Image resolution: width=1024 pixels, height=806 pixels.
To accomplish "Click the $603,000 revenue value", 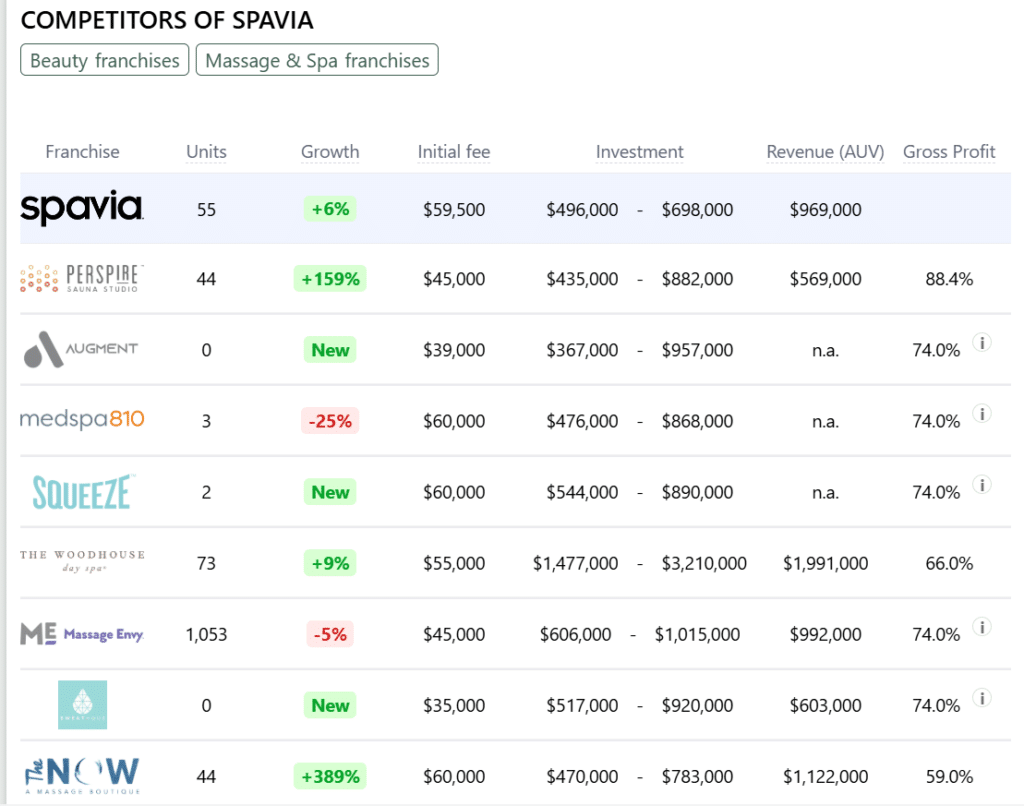I will tap(825, 706).
